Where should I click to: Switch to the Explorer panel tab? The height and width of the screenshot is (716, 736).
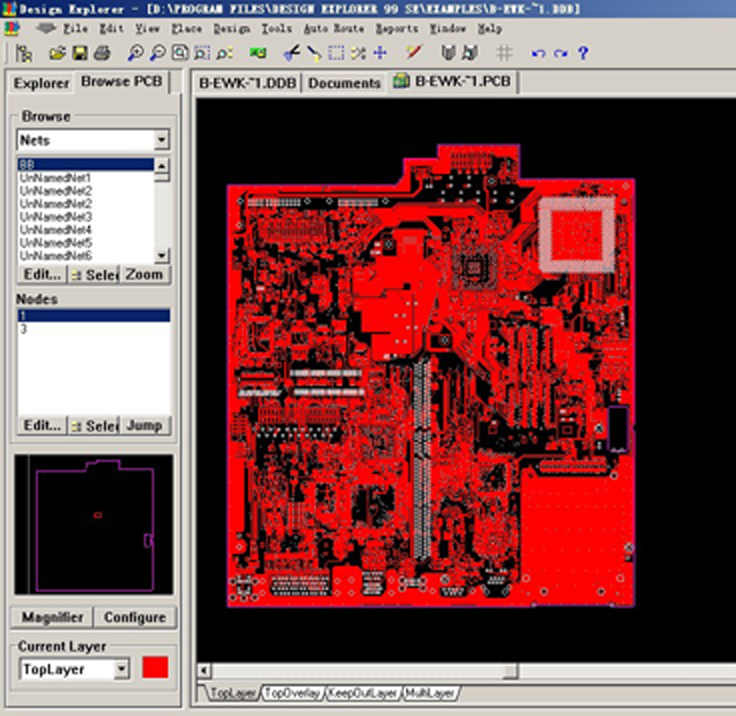tap(41, 84)
